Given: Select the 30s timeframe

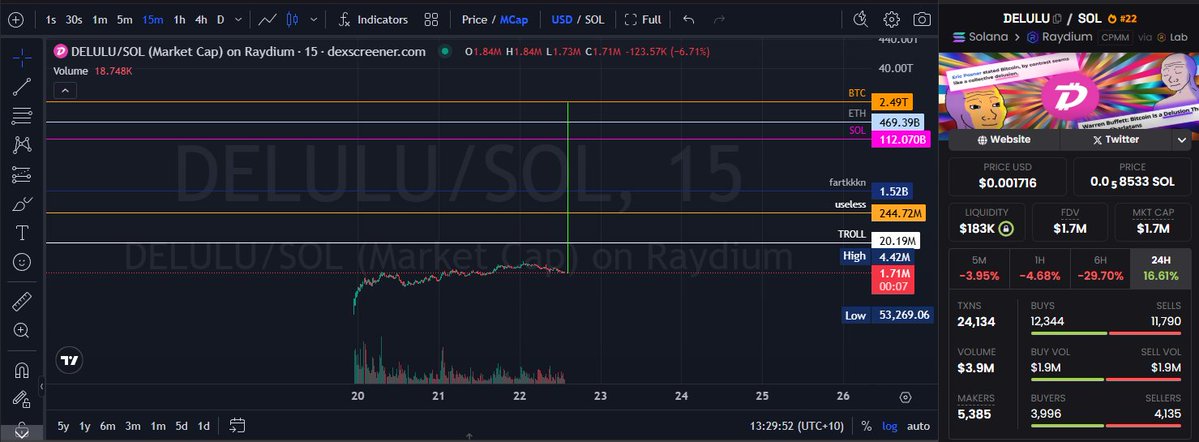Looking at the screenshot, I should pyautogui.click(x=74, y=19).
